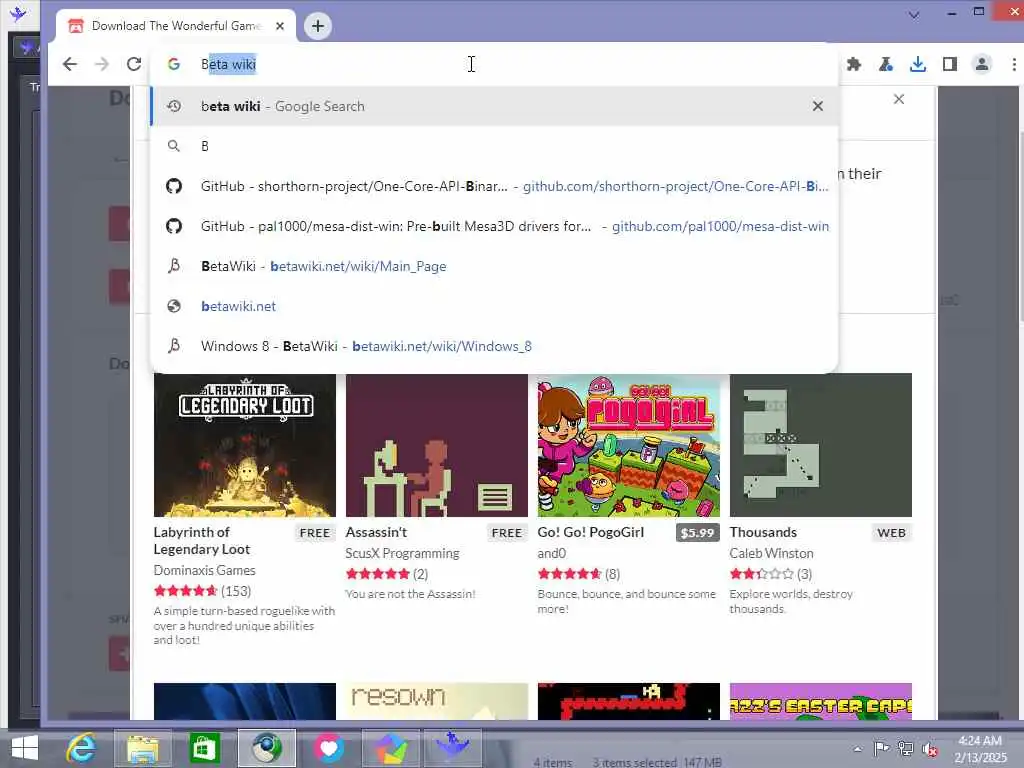This screenshot has height=768, width=1024.
Task: Visit Dominaxis Games author page
Action: (x=204, y=570)
